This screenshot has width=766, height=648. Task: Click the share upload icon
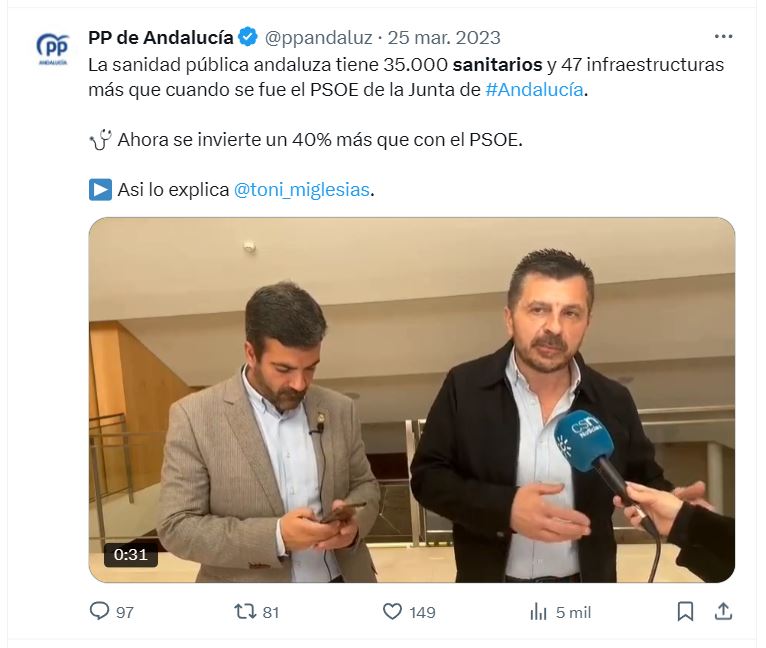[x=723, y=611]
